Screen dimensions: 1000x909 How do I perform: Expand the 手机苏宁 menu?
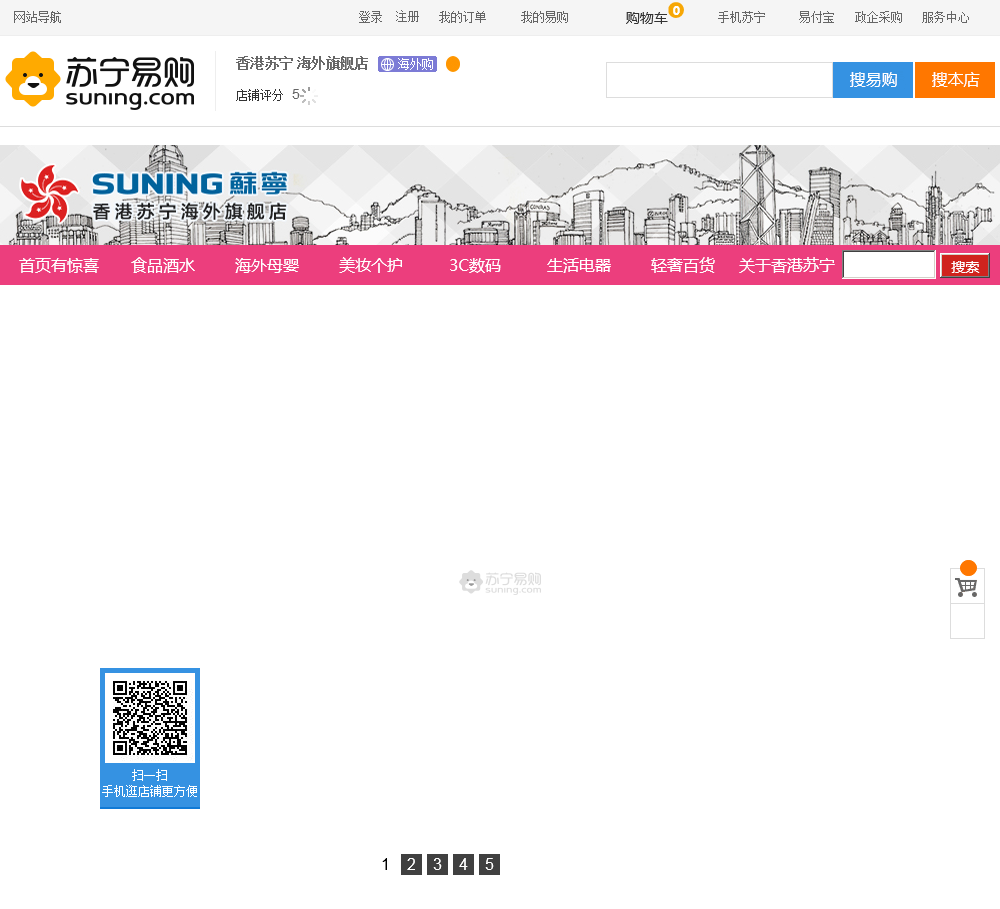tap(741, 17)
